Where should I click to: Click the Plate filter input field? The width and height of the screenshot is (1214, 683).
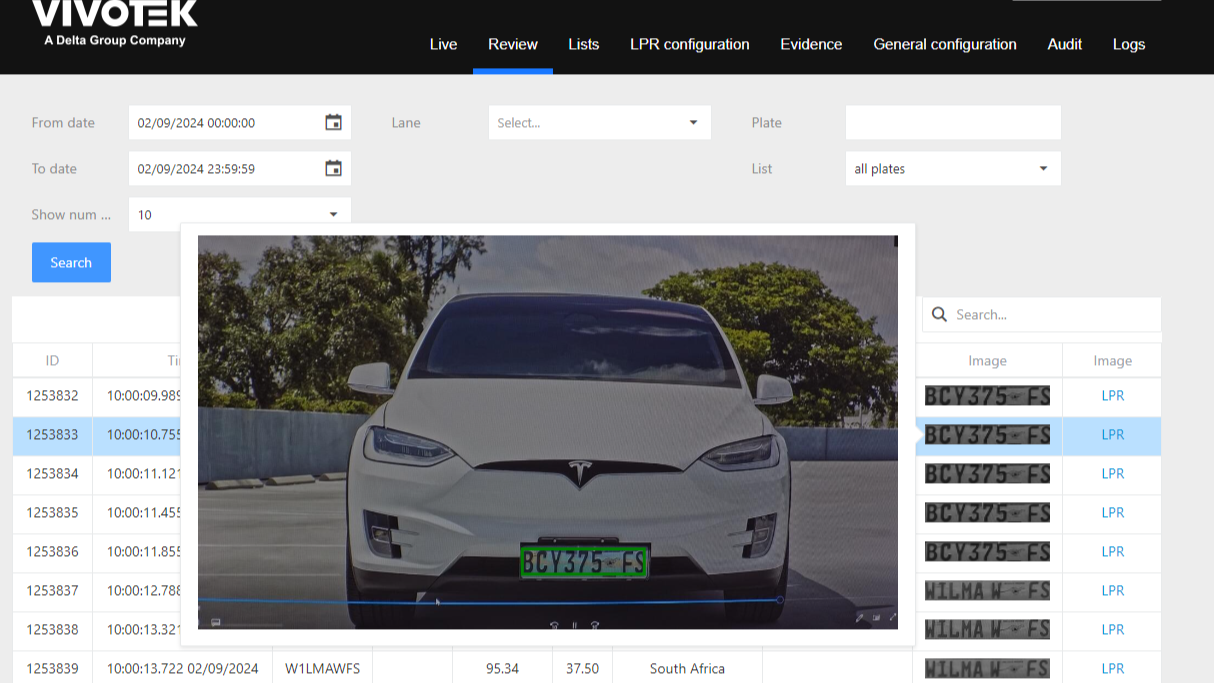tap(952, 123)
